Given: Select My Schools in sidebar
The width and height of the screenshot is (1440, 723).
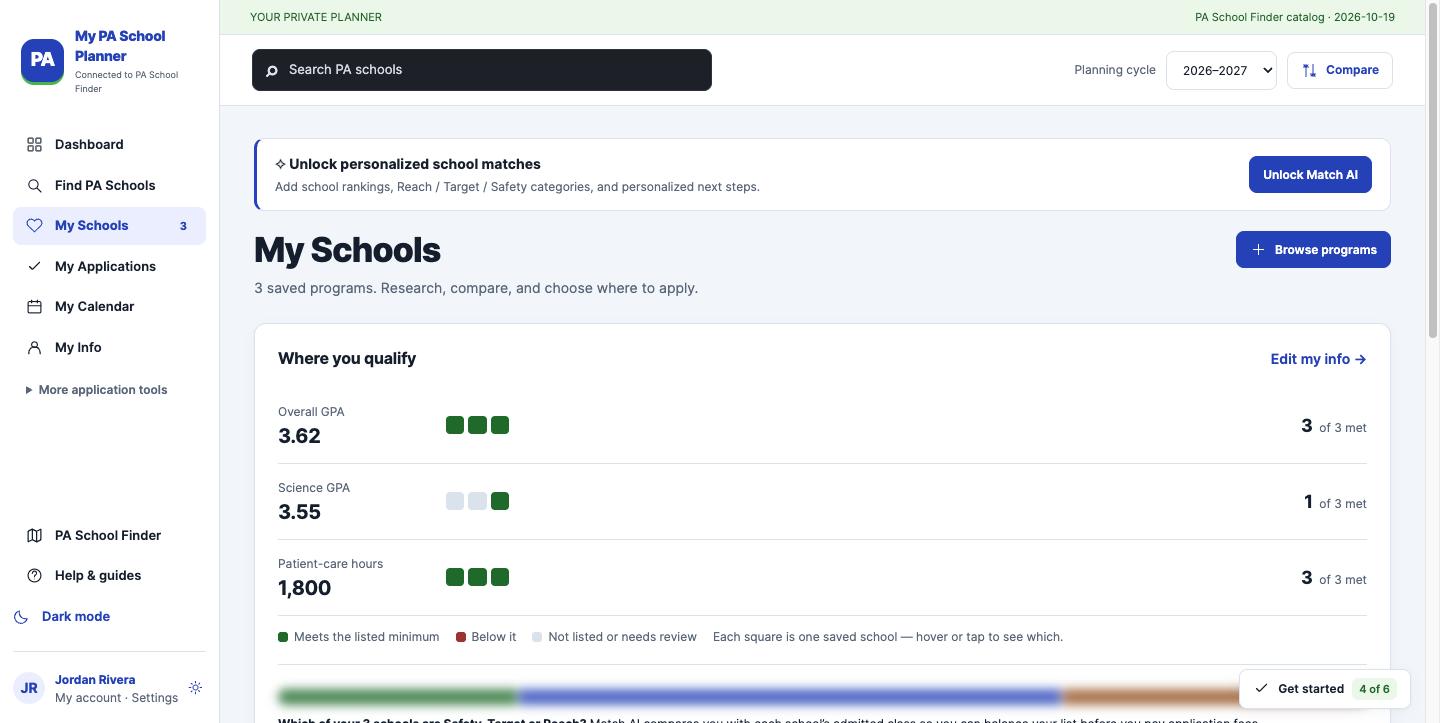Looking at the screenshot, I should point(109,226).
